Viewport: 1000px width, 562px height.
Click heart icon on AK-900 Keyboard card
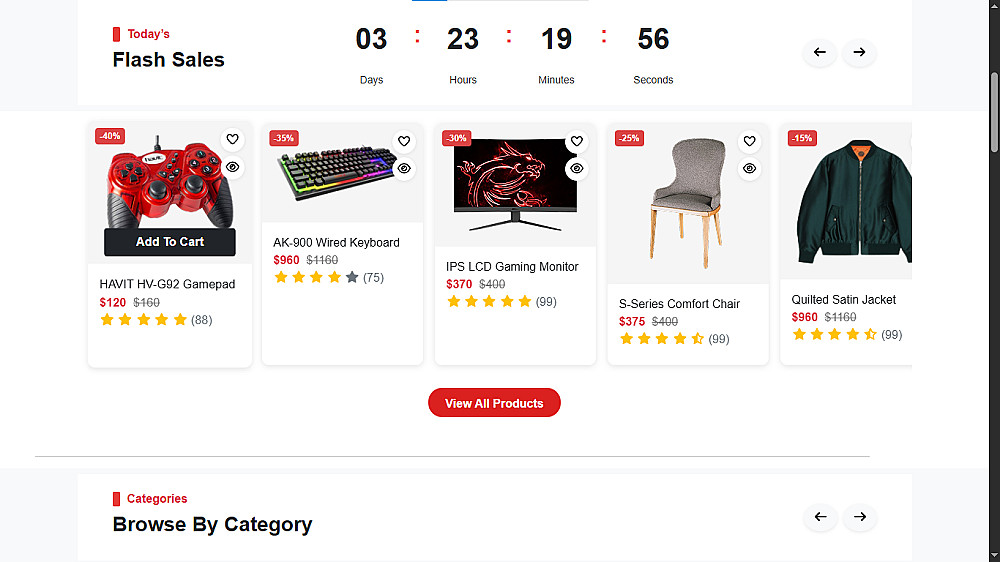(404, 141)
